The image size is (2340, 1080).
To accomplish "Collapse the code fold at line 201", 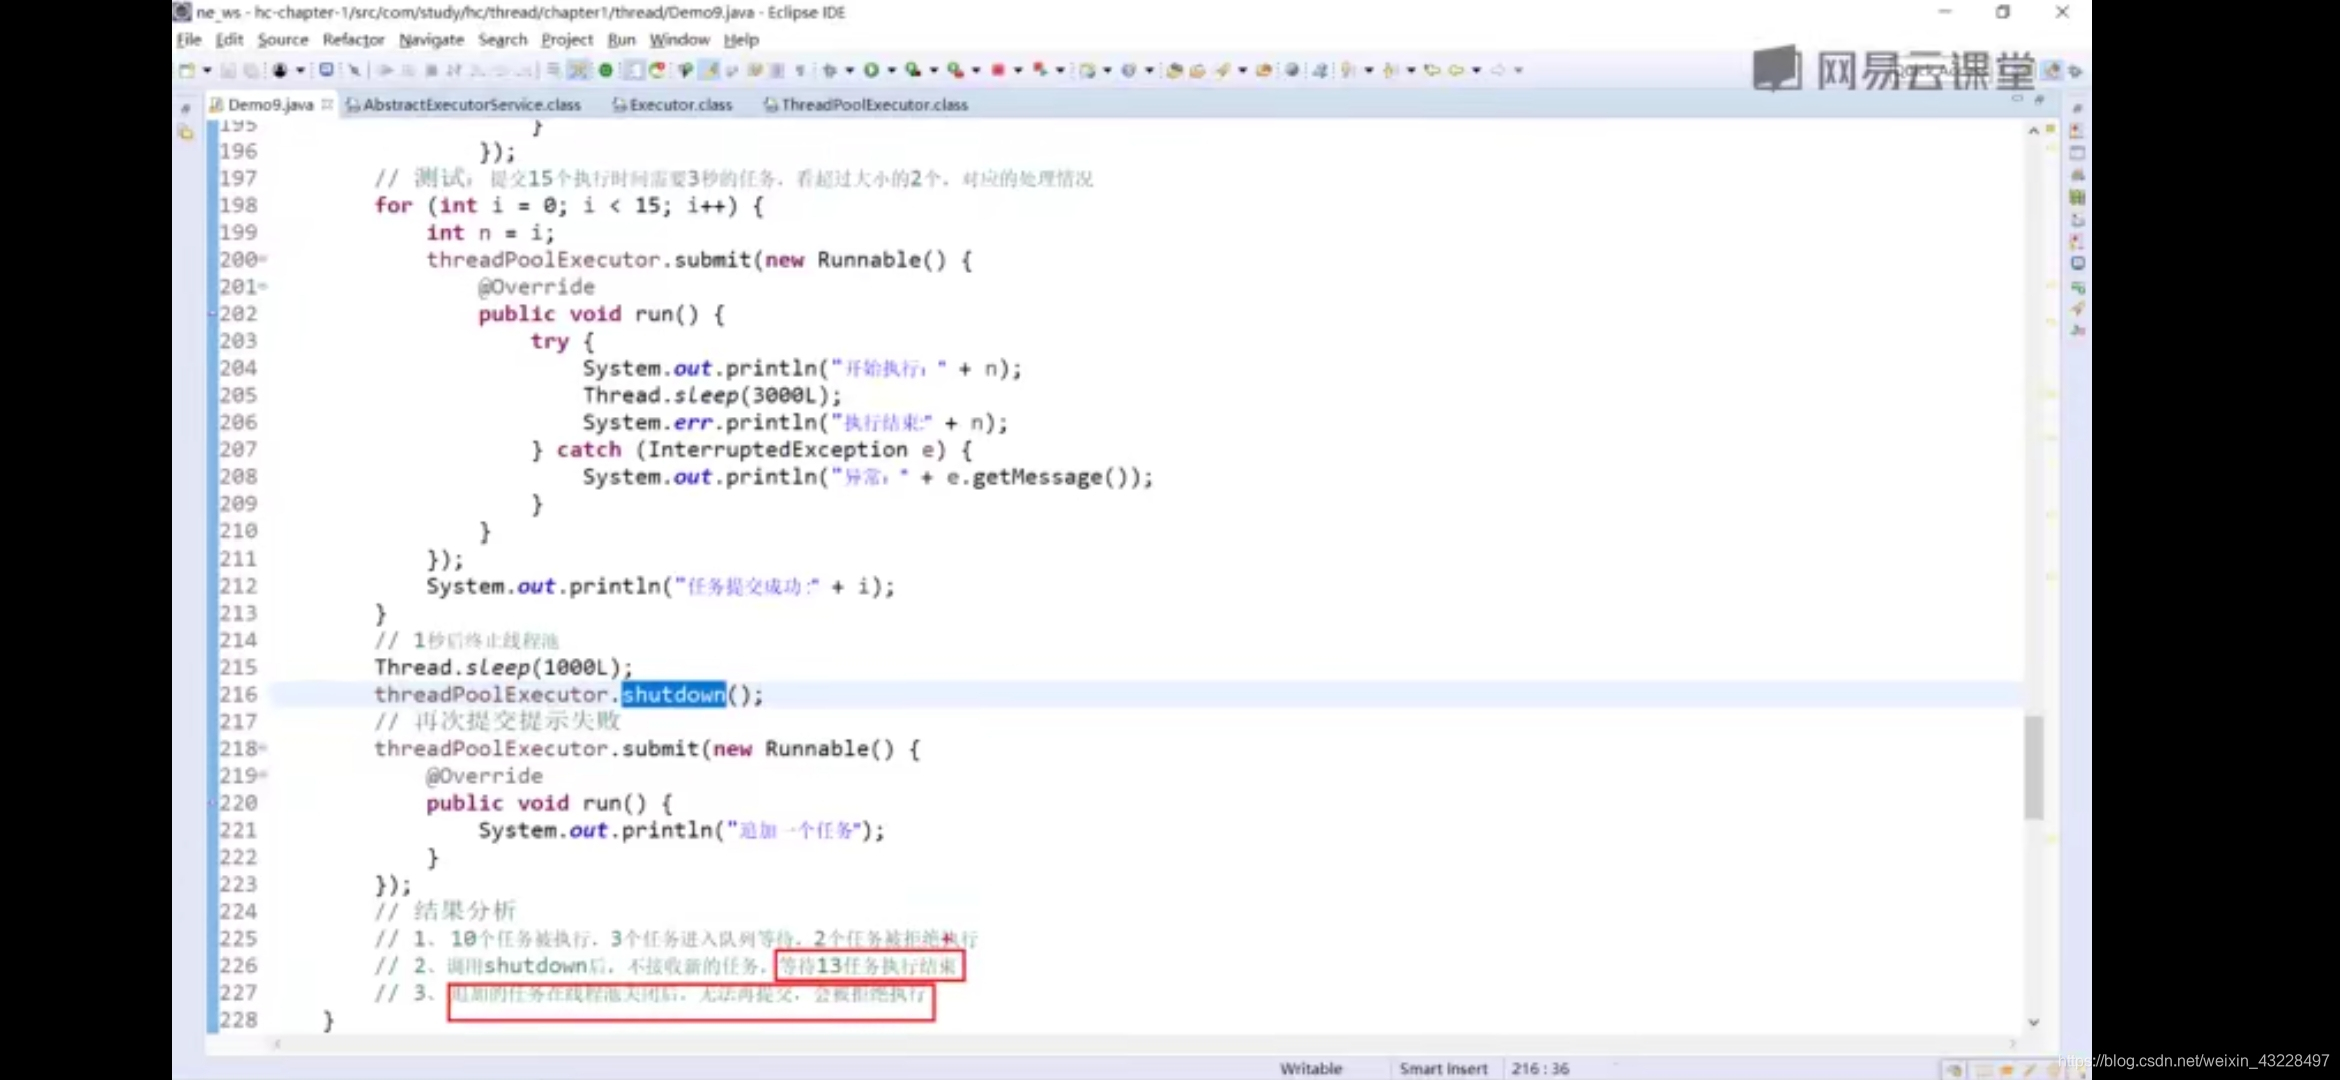I will click(x=263, y=287).
